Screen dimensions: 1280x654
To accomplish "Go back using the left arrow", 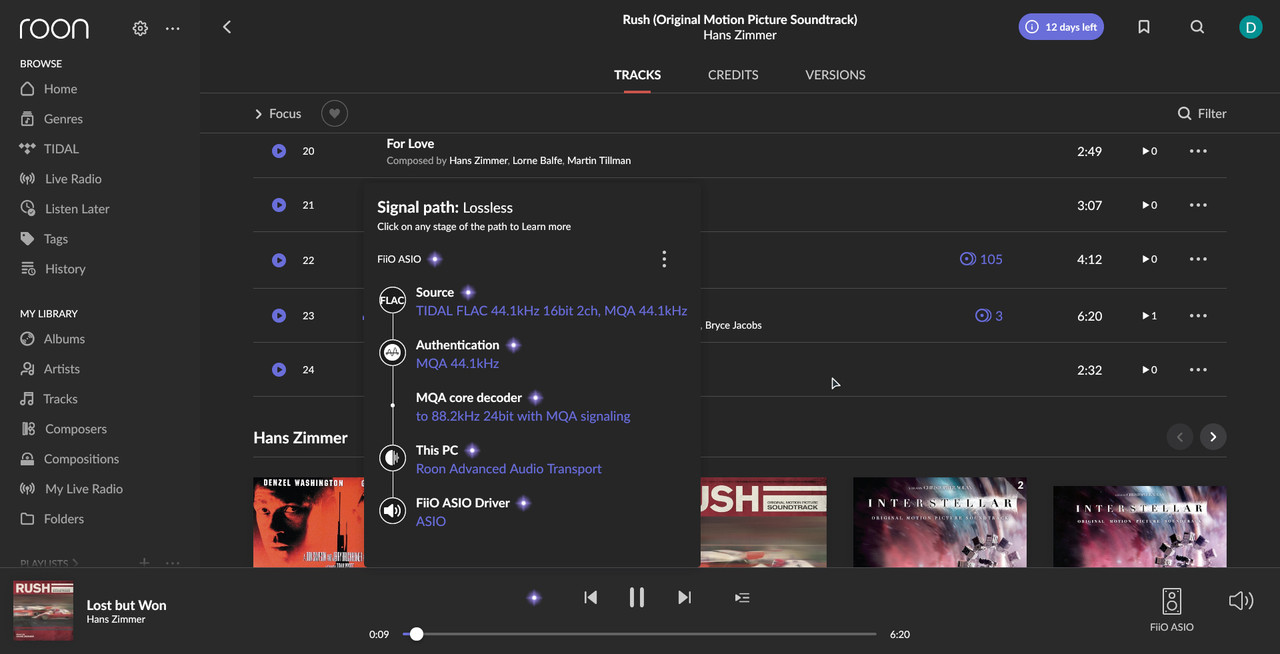I will (x=227, y=27).
